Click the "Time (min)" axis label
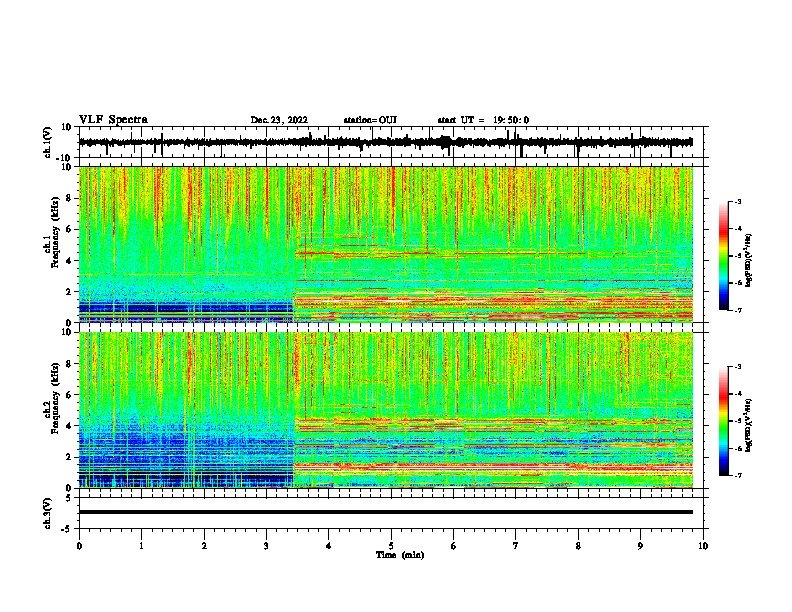The image size is (792, 612). coord(400,555)
